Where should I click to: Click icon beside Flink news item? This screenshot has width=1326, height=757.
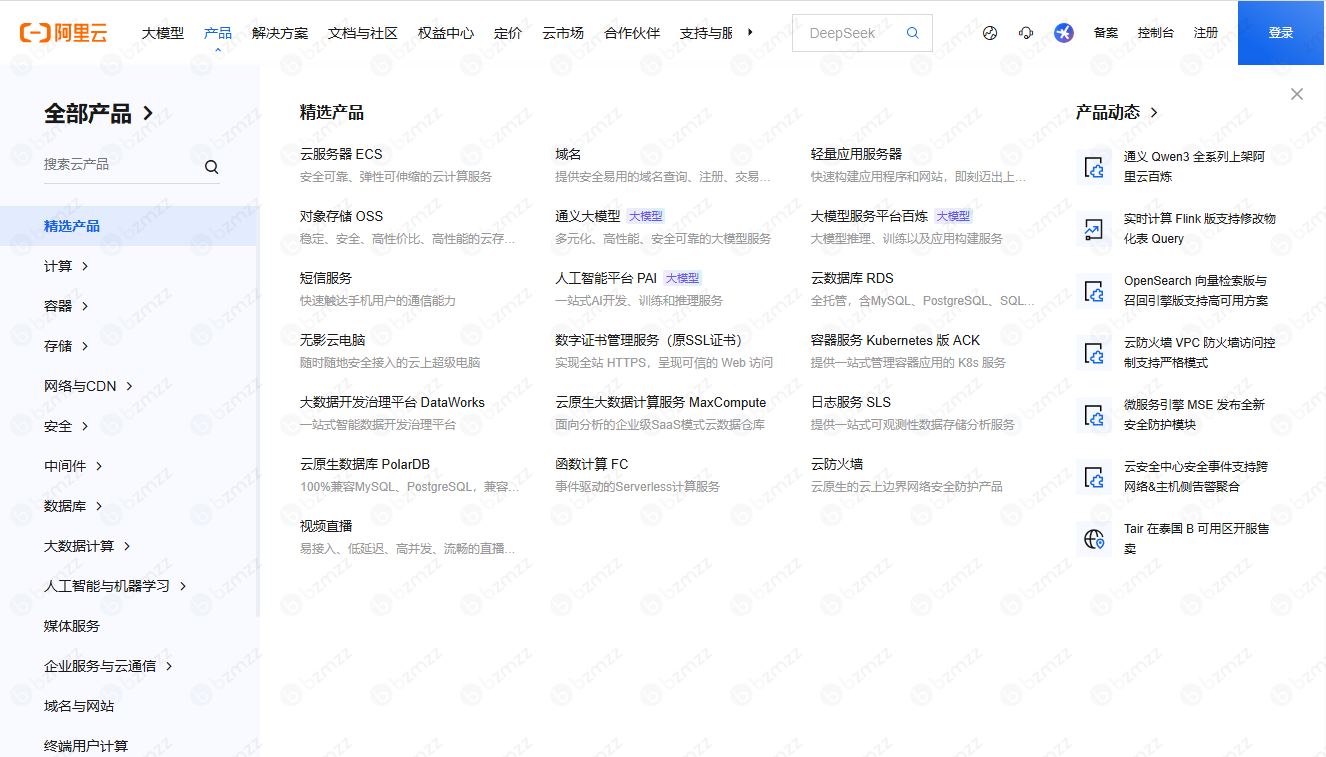[1094, 229]
